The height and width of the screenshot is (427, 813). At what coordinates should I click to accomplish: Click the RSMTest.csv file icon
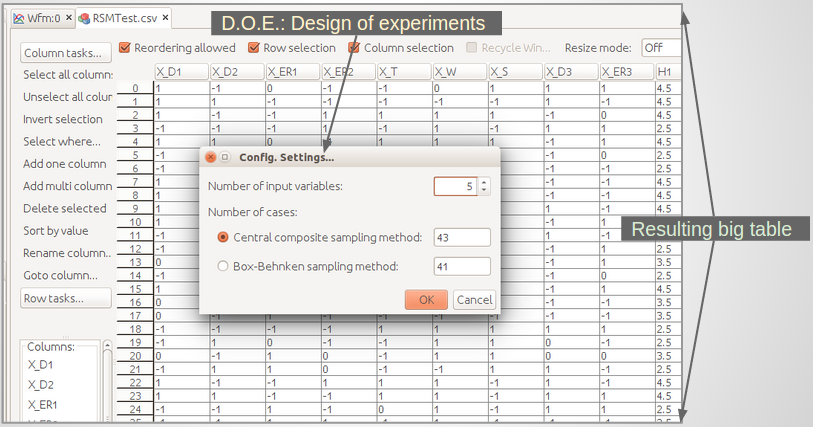(x=85, y=18)
